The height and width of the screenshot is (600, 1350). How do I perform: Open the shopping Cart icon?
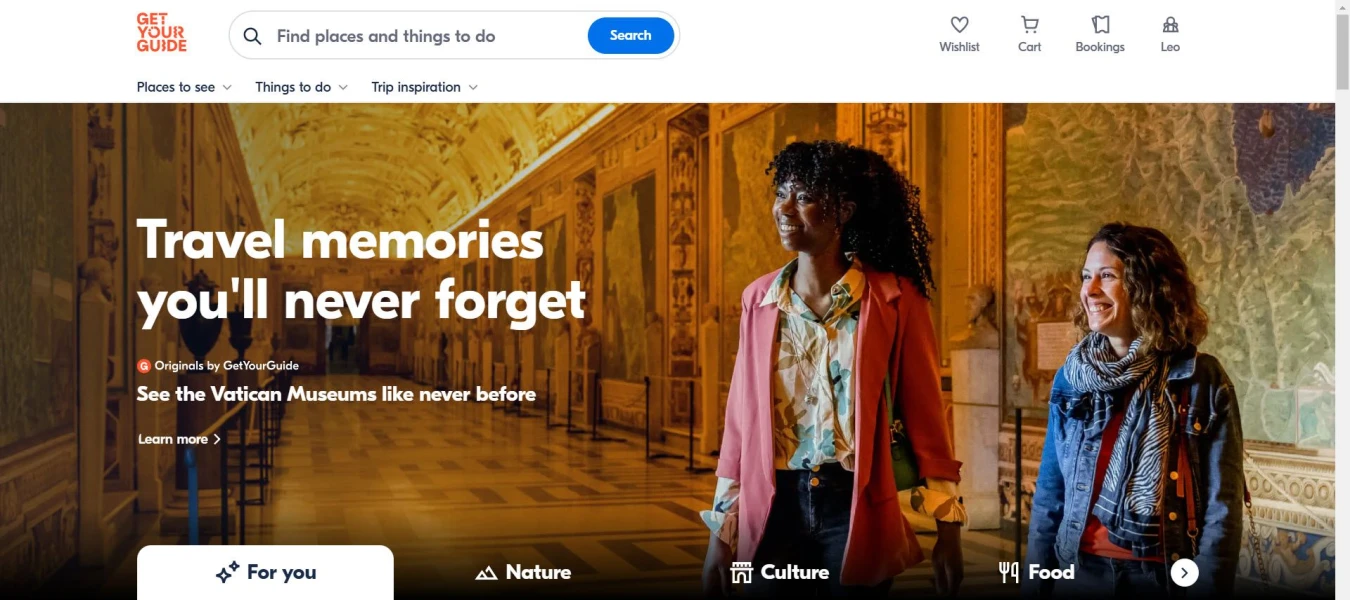1029,25
